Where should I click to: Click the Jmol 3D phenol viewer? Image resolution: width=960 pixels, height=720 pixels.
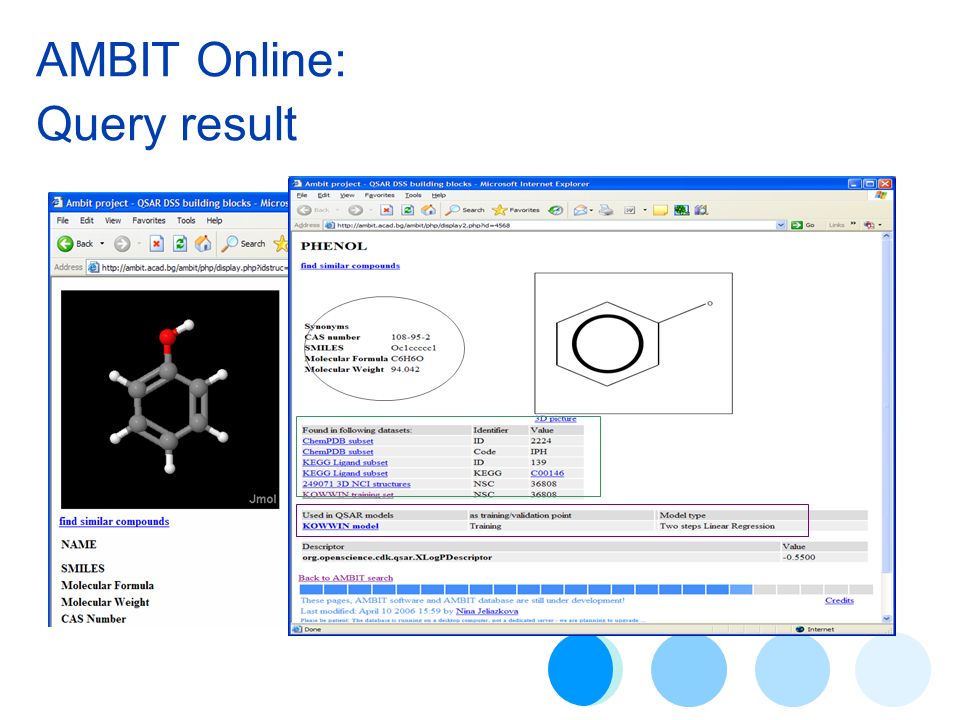click(170, 399)
